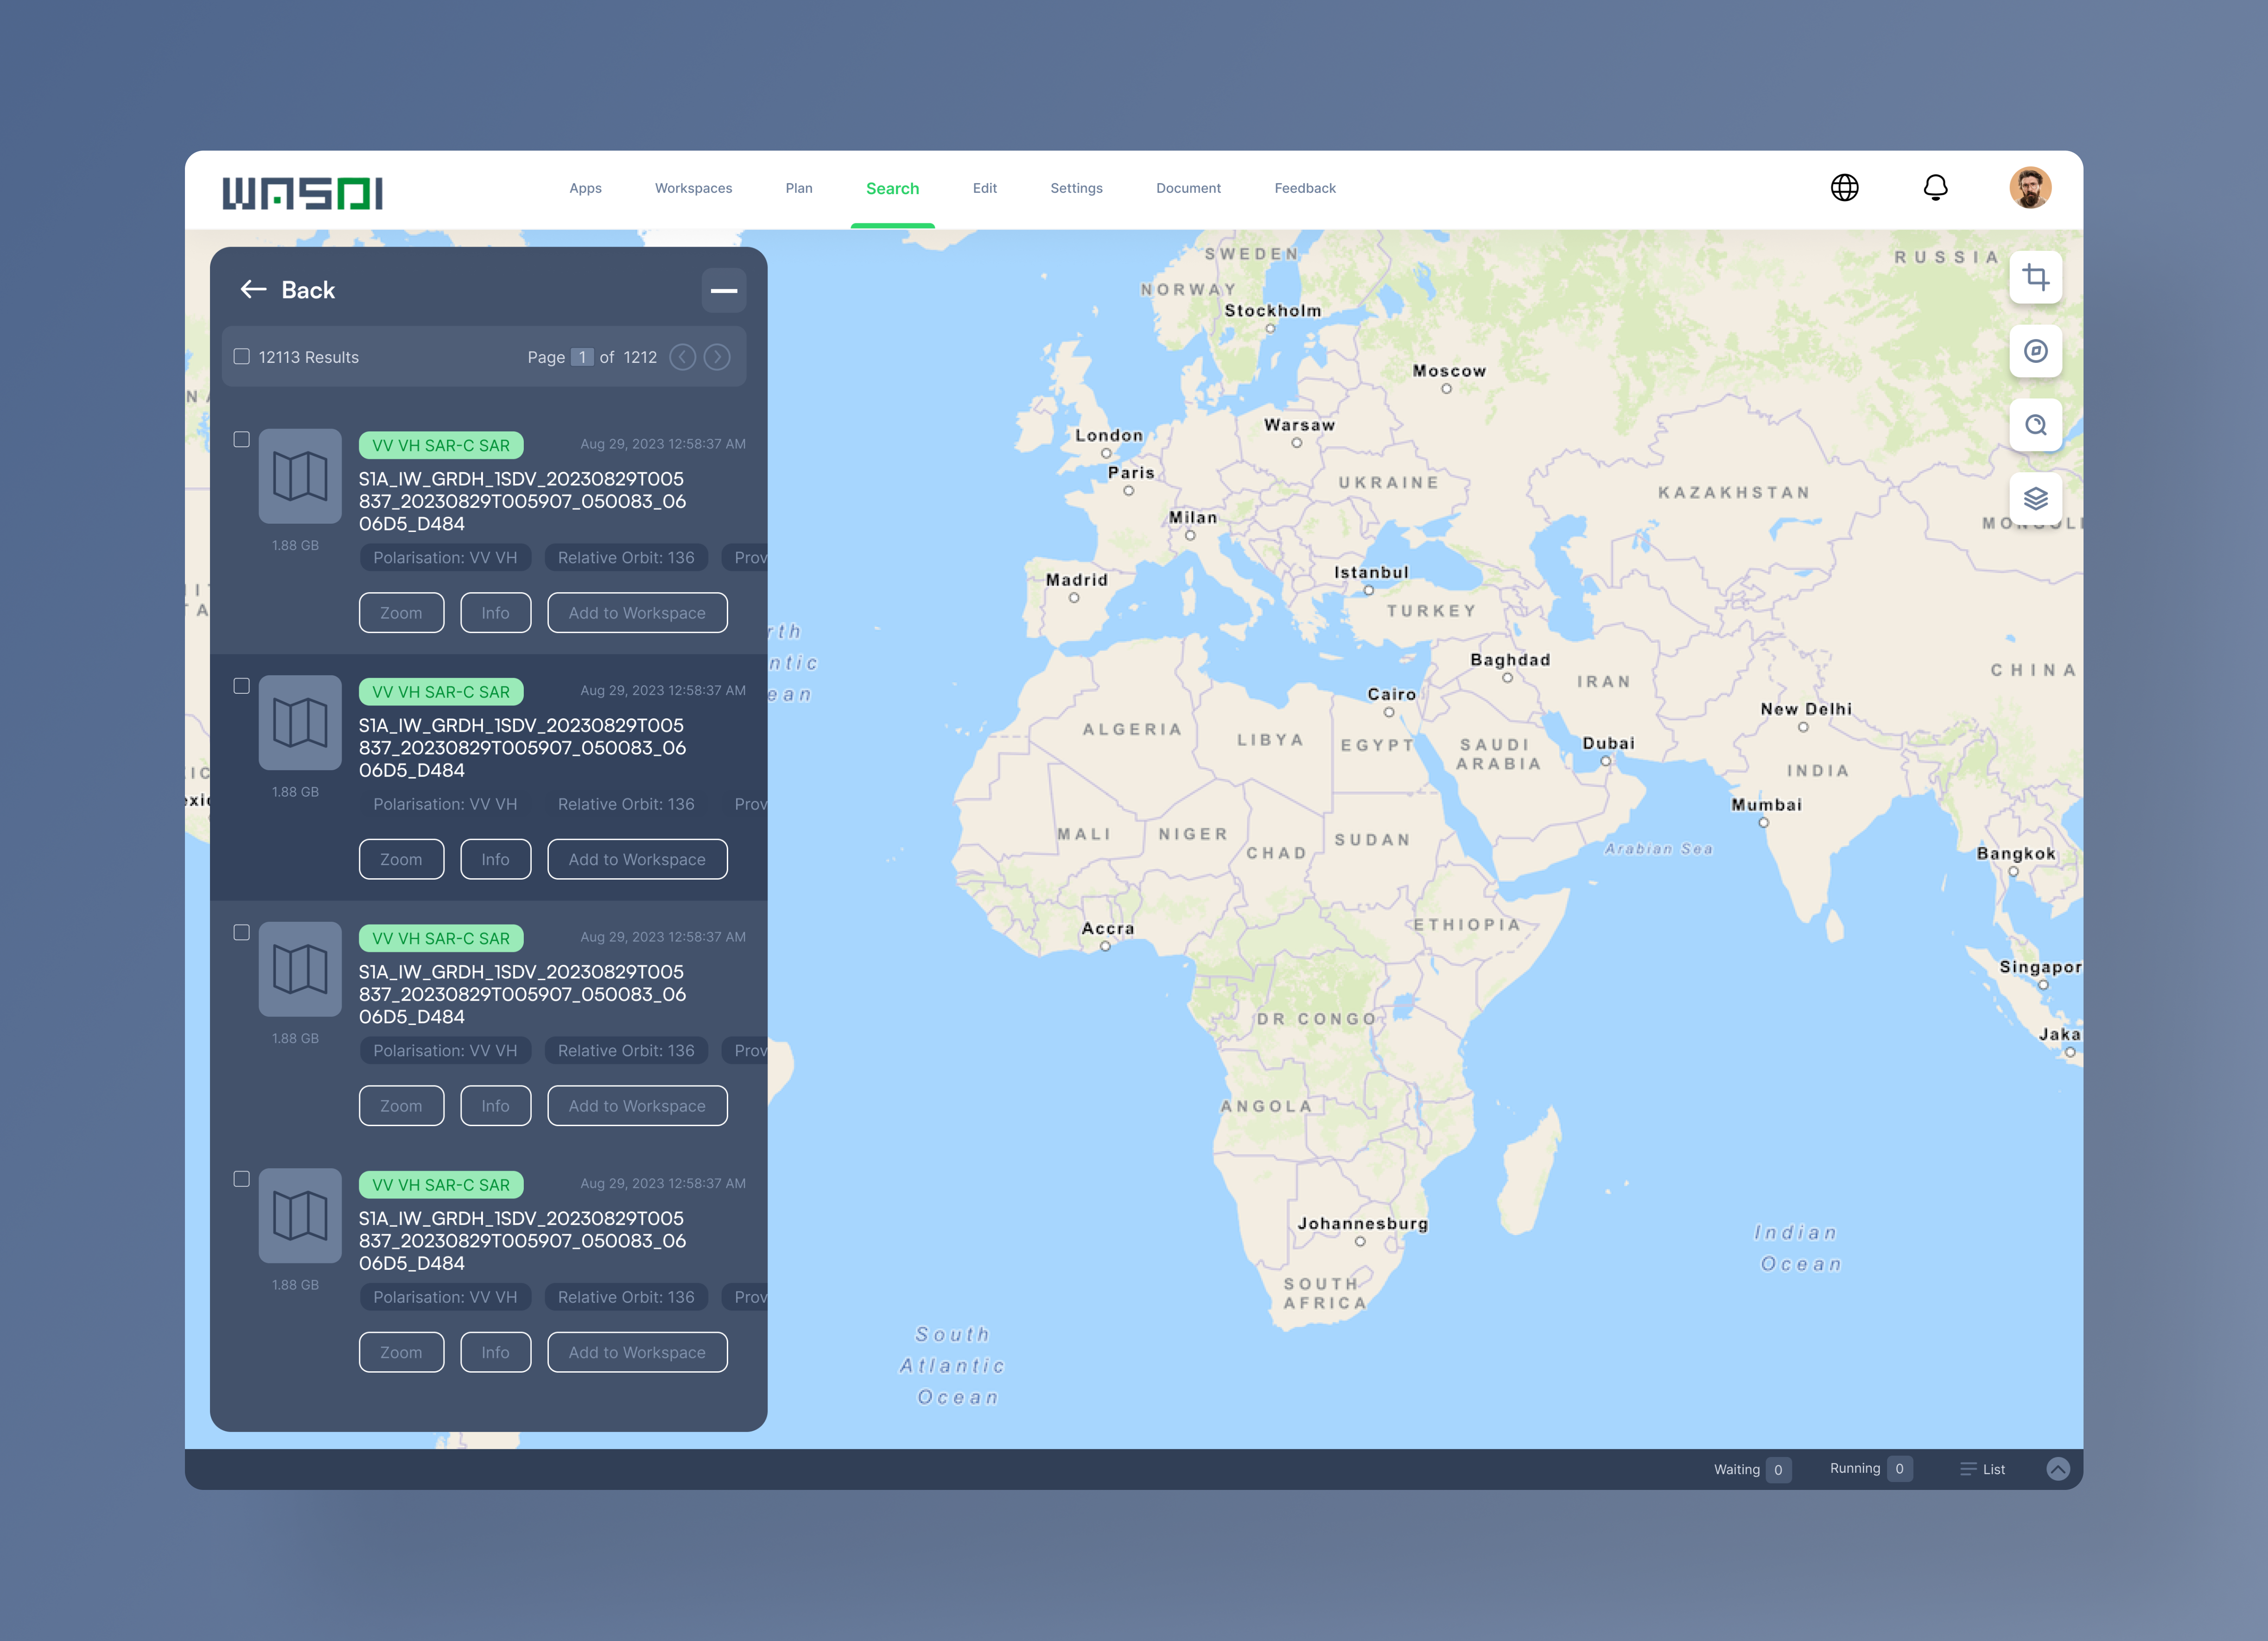2268x1641 pixels.
Task: Click Info button on second result
Action: point(495,859)
